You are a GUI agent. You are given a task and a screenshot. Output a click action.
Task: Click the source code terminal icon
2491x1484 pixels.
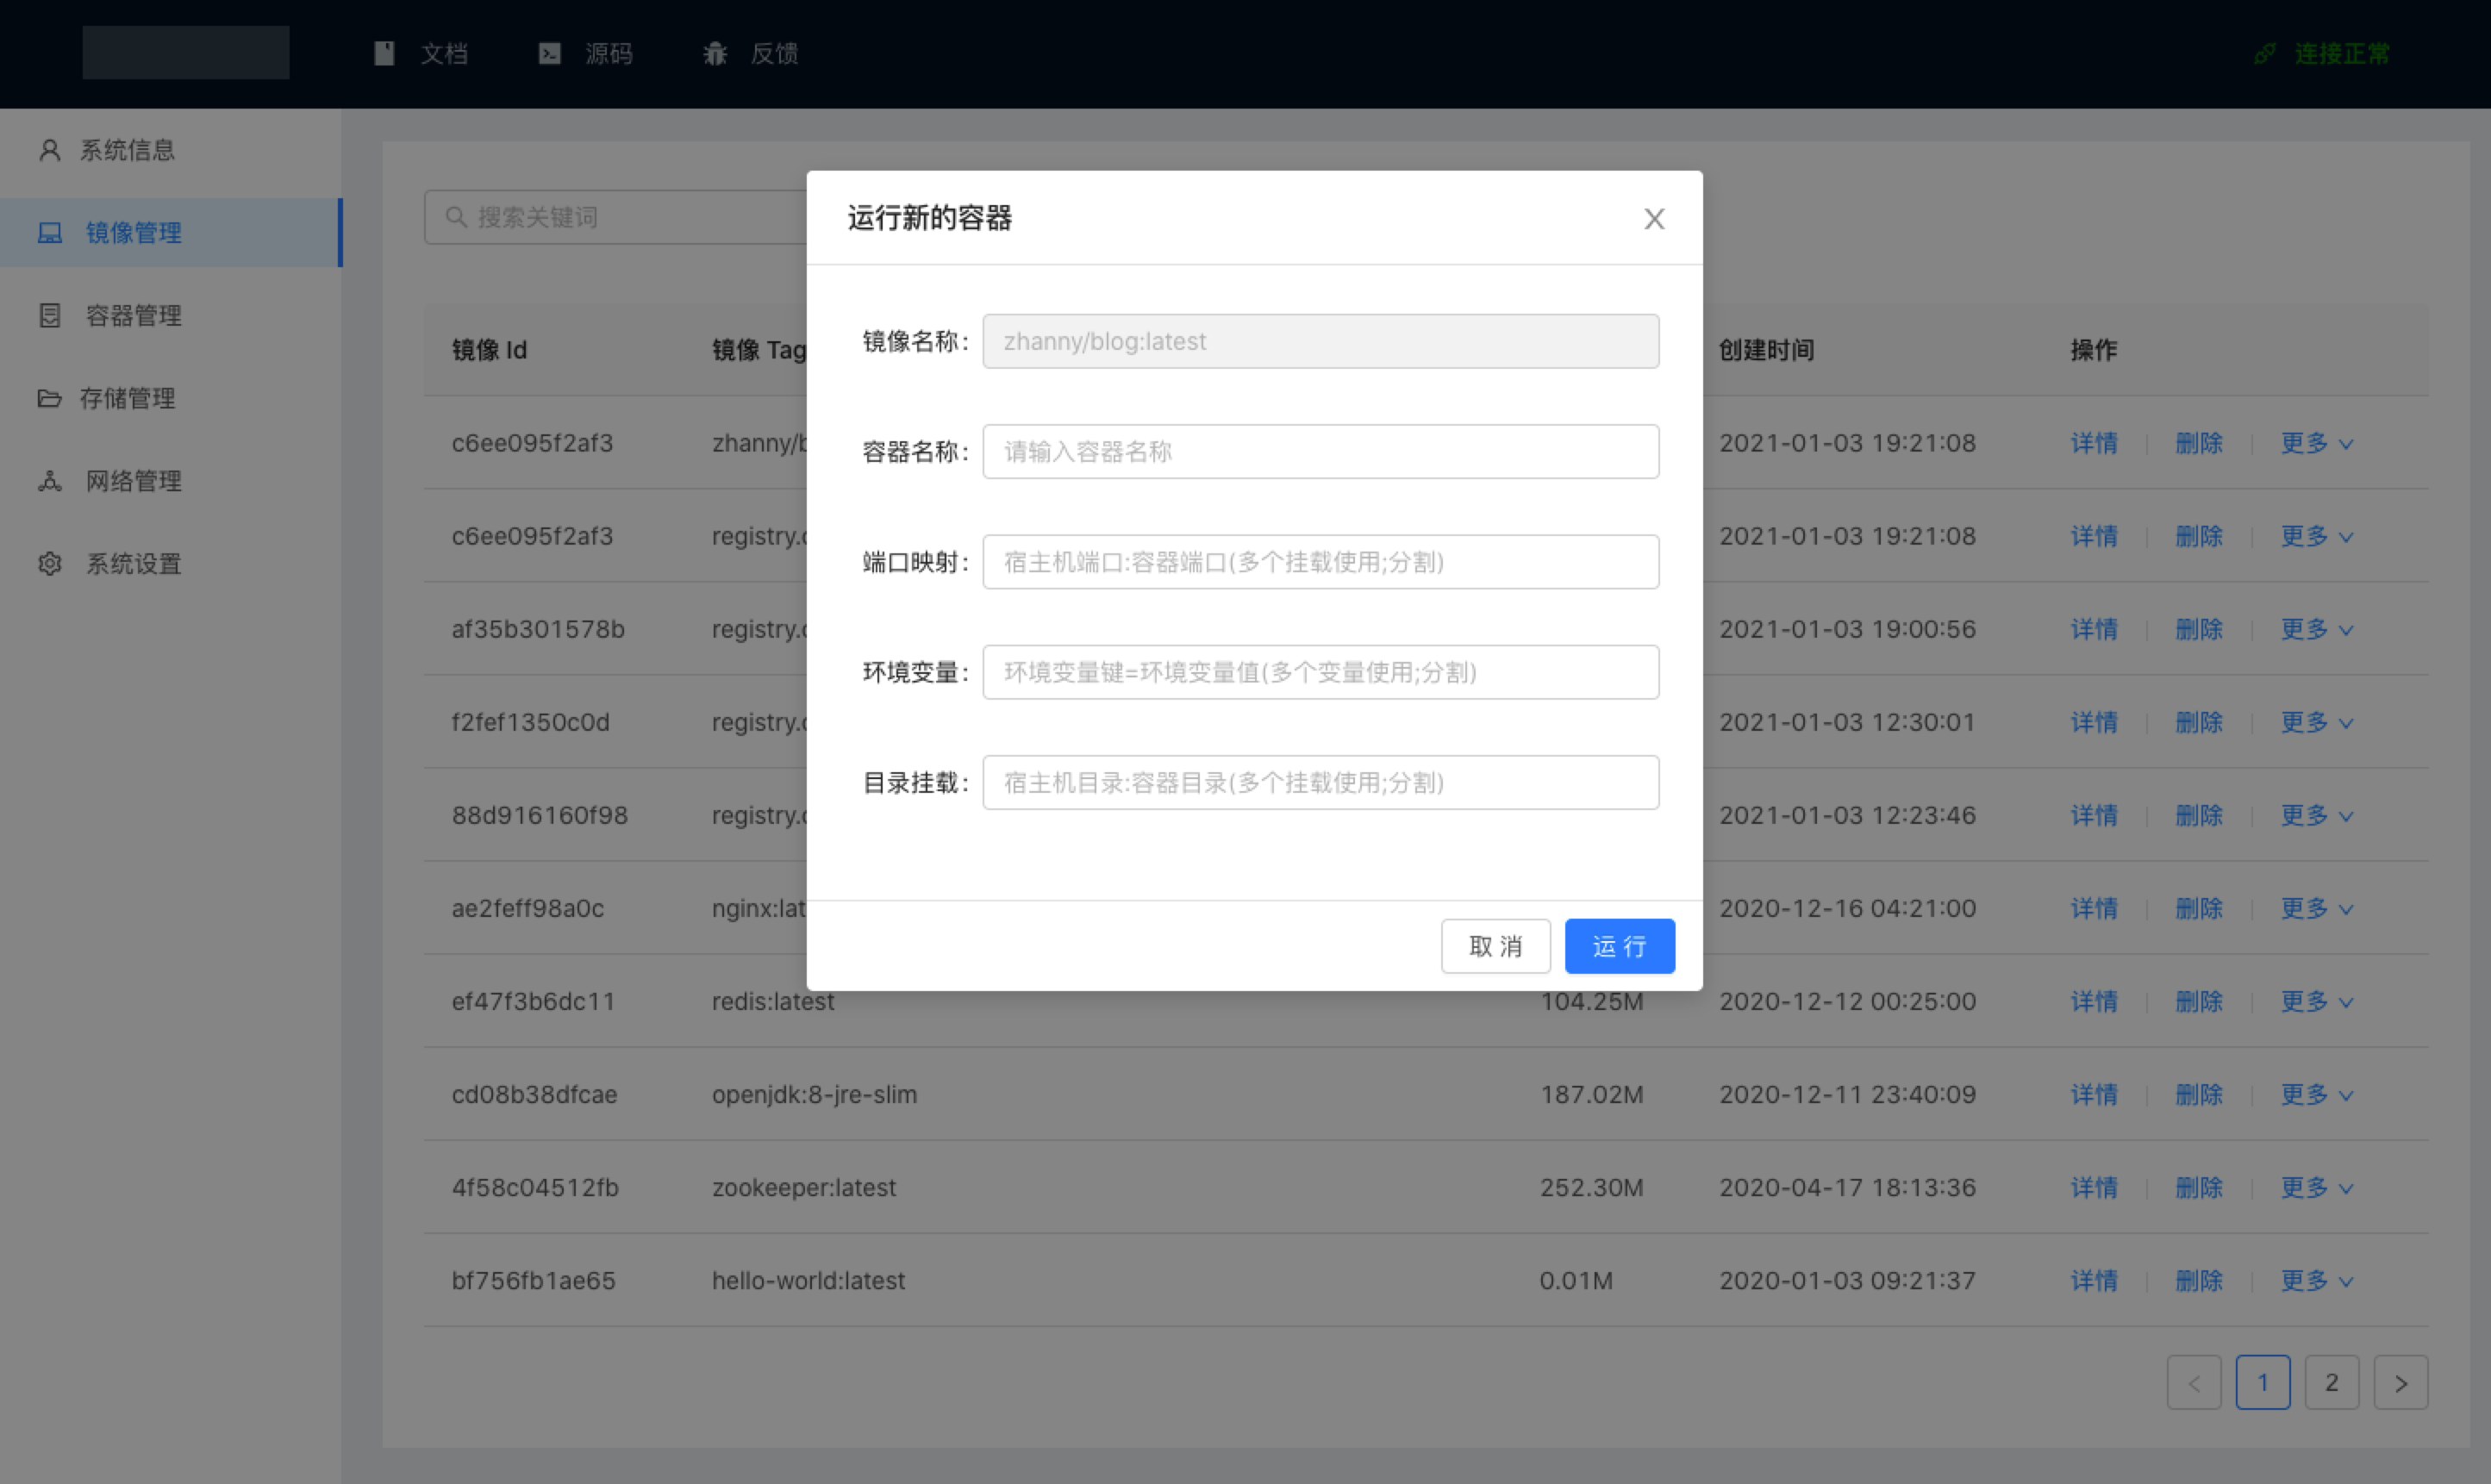point(549,53)
